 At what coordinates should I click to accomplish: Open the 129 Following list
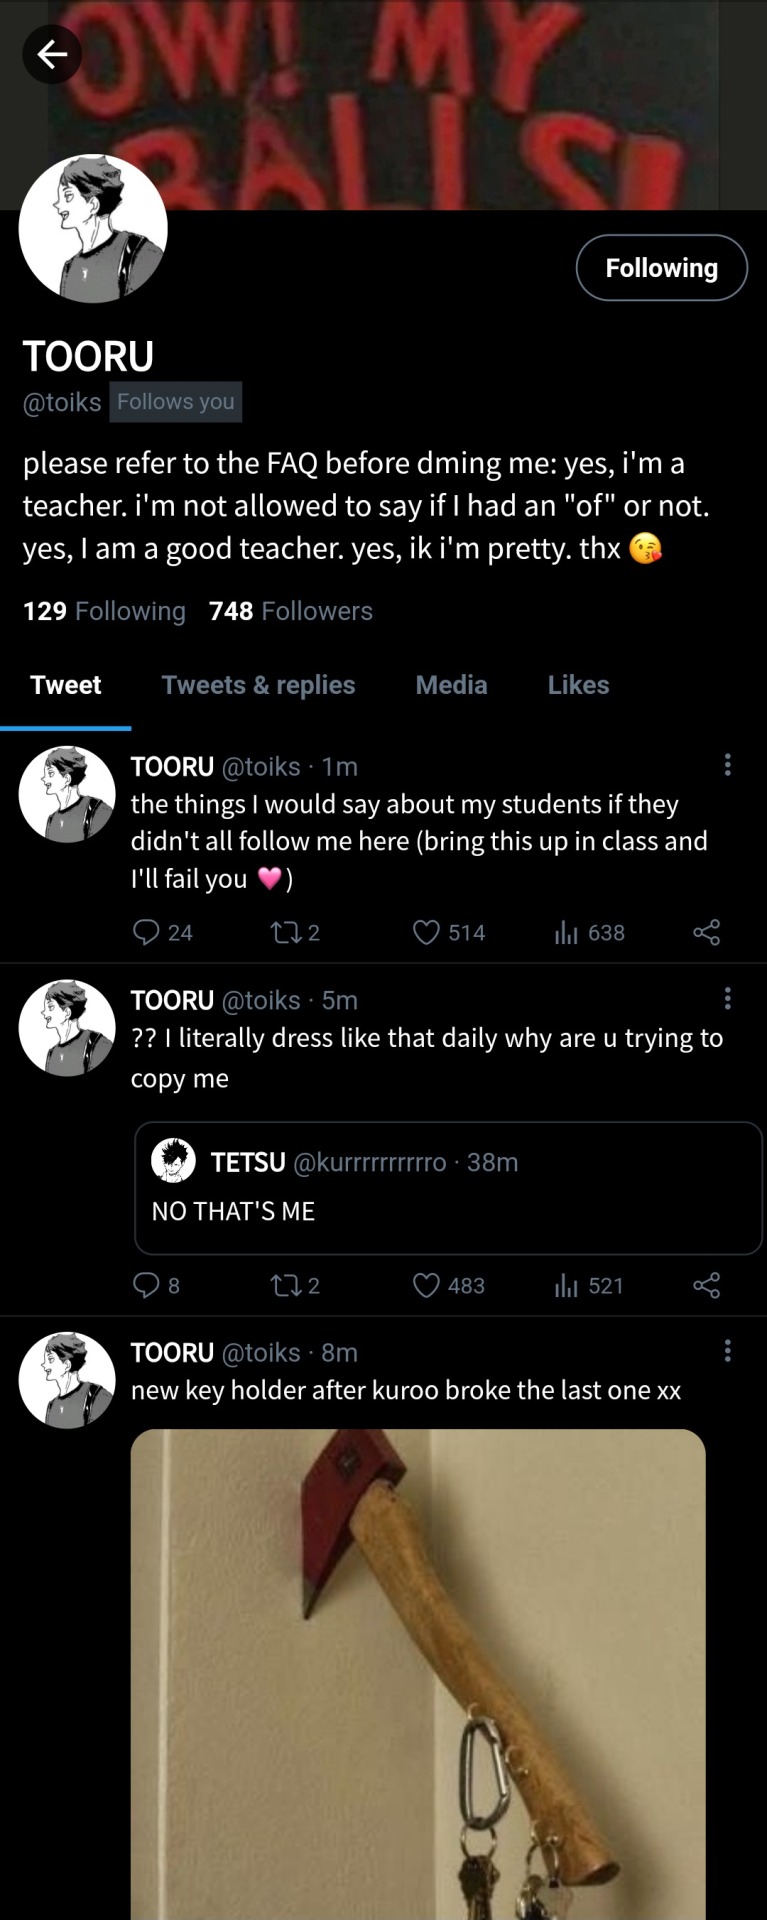(104, 611)
